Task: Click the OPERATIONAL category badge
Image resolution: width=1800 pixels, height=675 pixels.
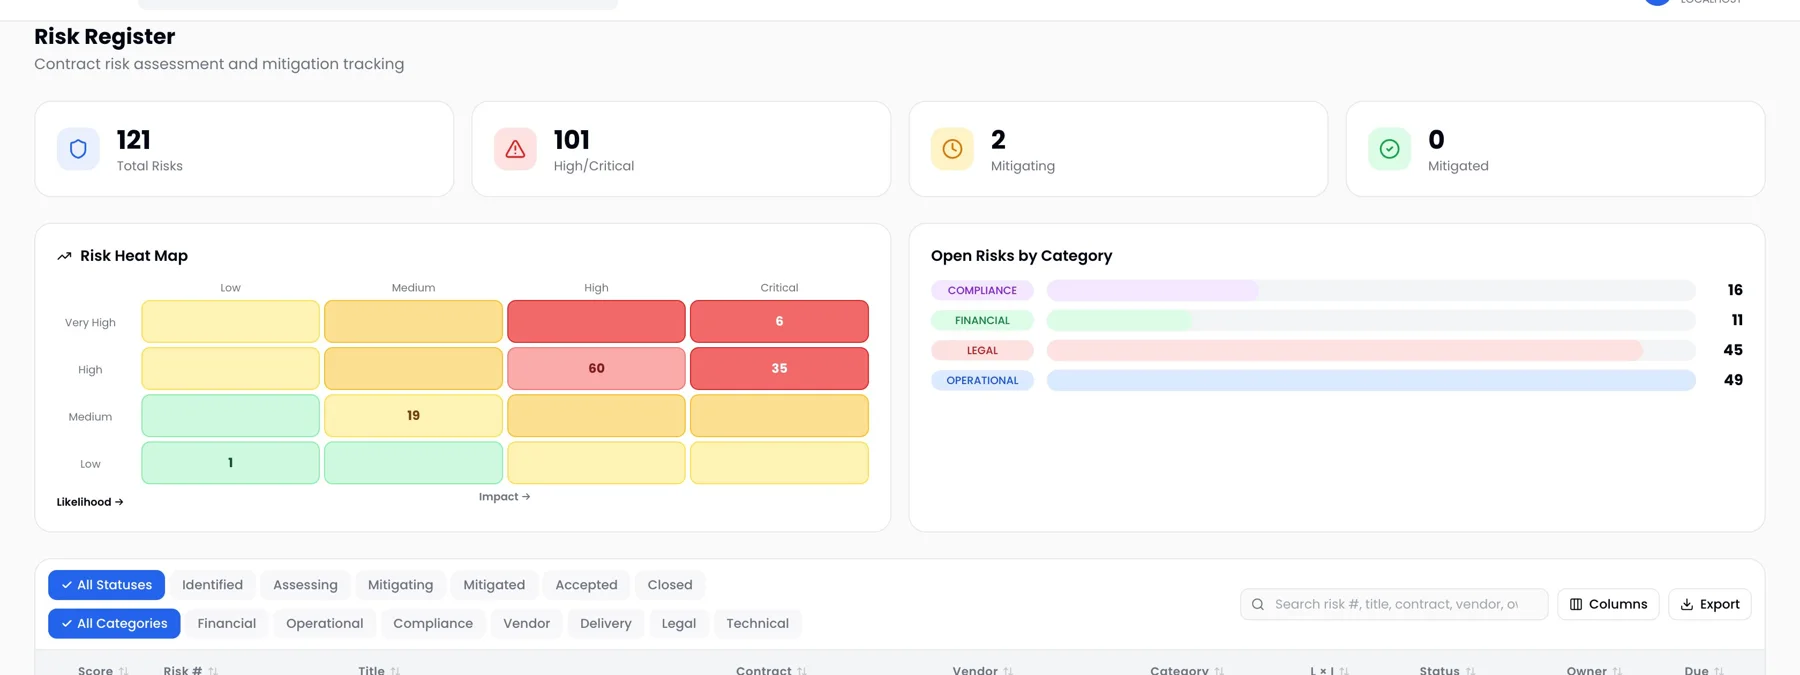Action: tap(982, 380)
